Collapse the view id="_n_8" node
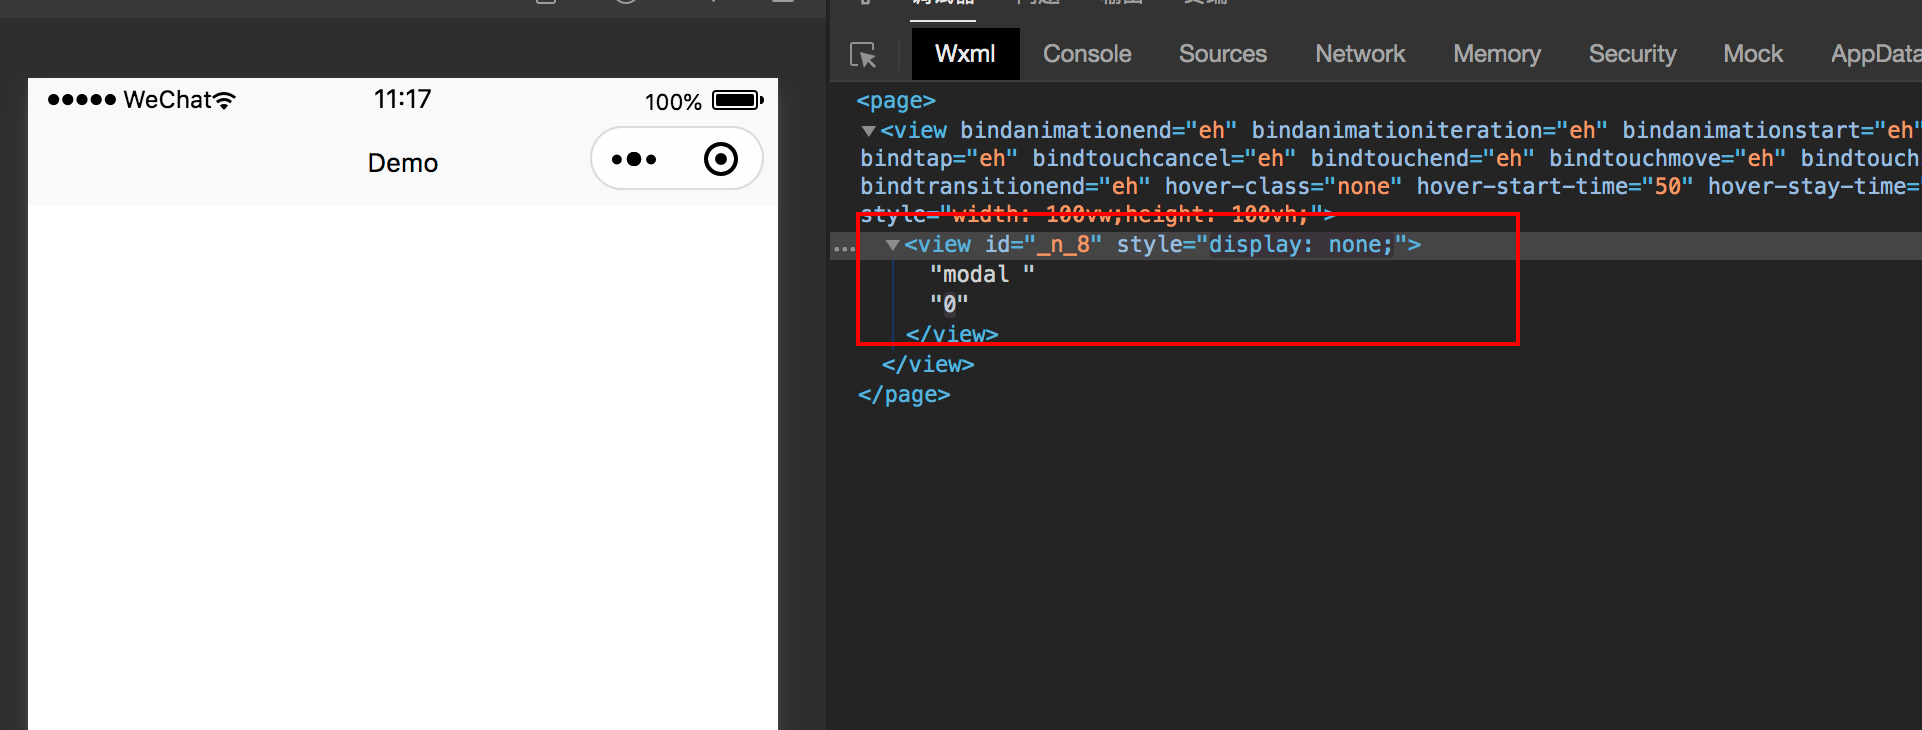 [x=892, y=245]
